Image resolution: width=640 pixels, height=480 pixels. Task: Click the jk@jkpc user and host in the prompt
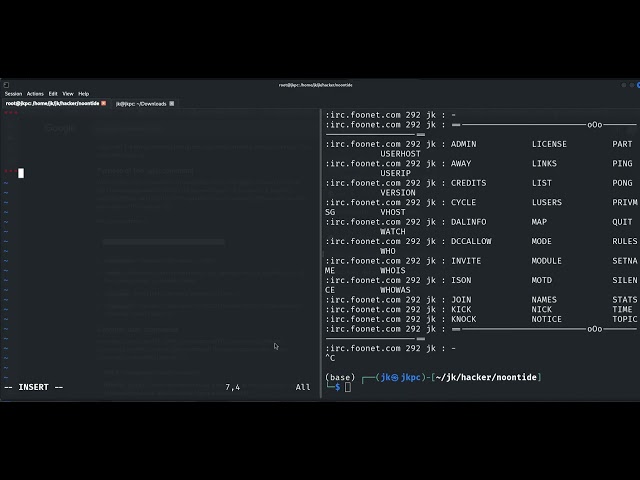click(x=401, y=378)
